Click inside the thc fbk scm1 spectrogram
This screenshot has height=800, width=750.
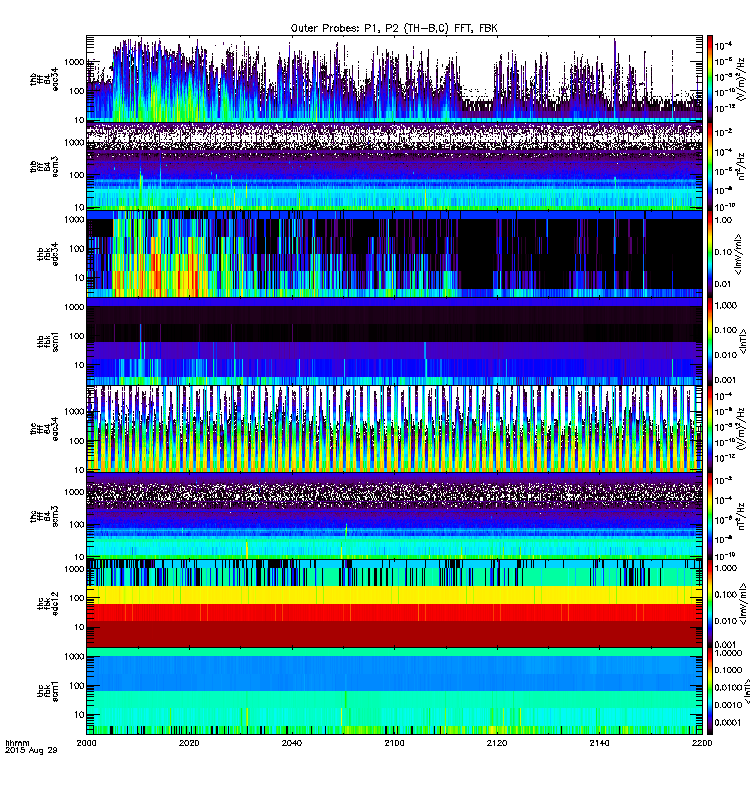394,691
